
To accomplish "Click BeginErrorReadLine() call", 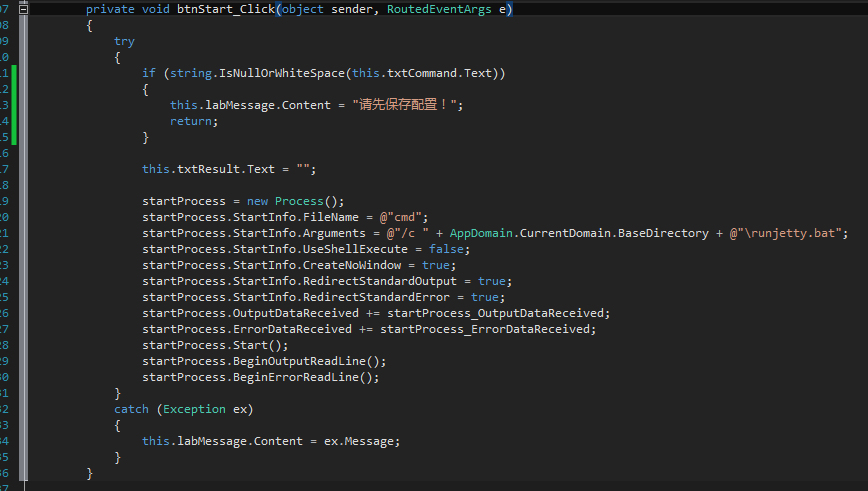I will coord(302,378).
